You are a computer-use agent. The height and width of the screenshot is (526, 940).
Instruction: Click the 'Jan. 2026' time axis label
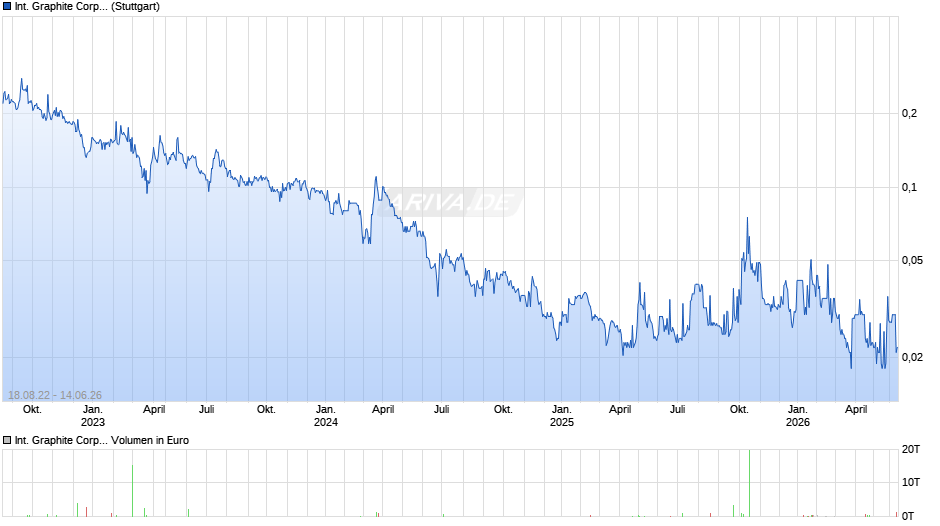[798, 416]
